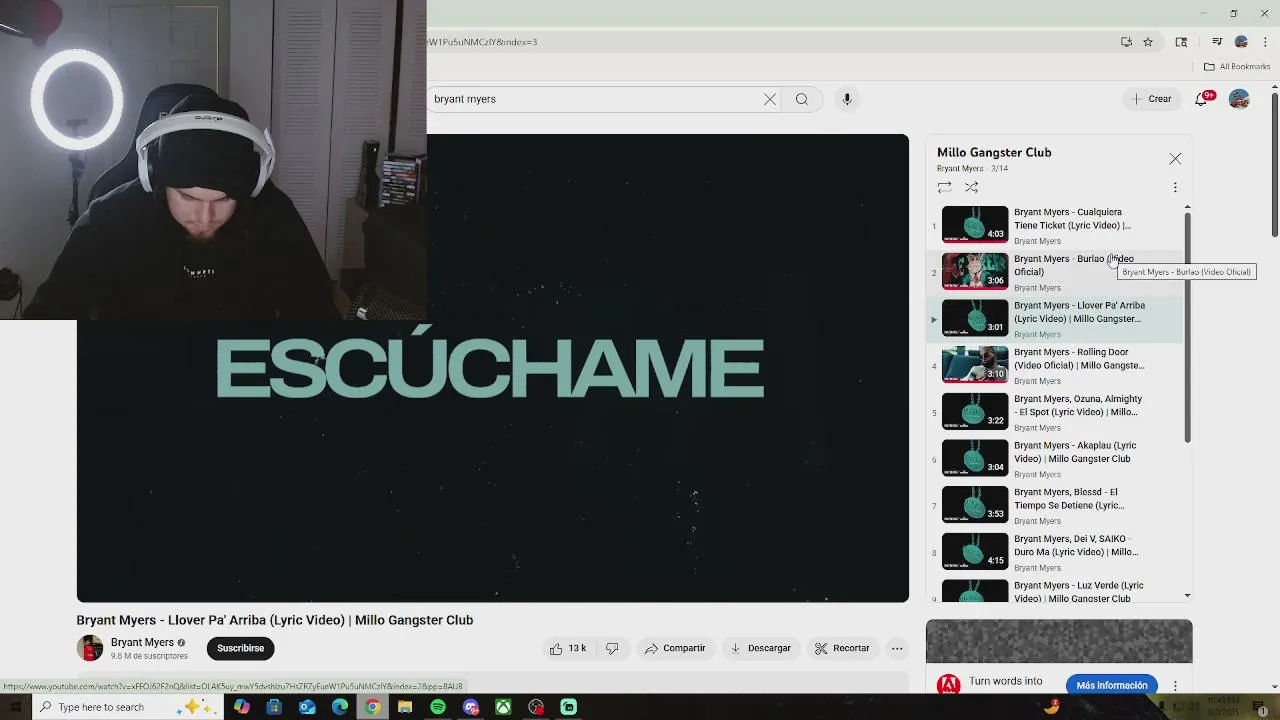Click the YouTube search magnifier button
The height and width of the screenshot is (720, 1280).
coord(801,99)
